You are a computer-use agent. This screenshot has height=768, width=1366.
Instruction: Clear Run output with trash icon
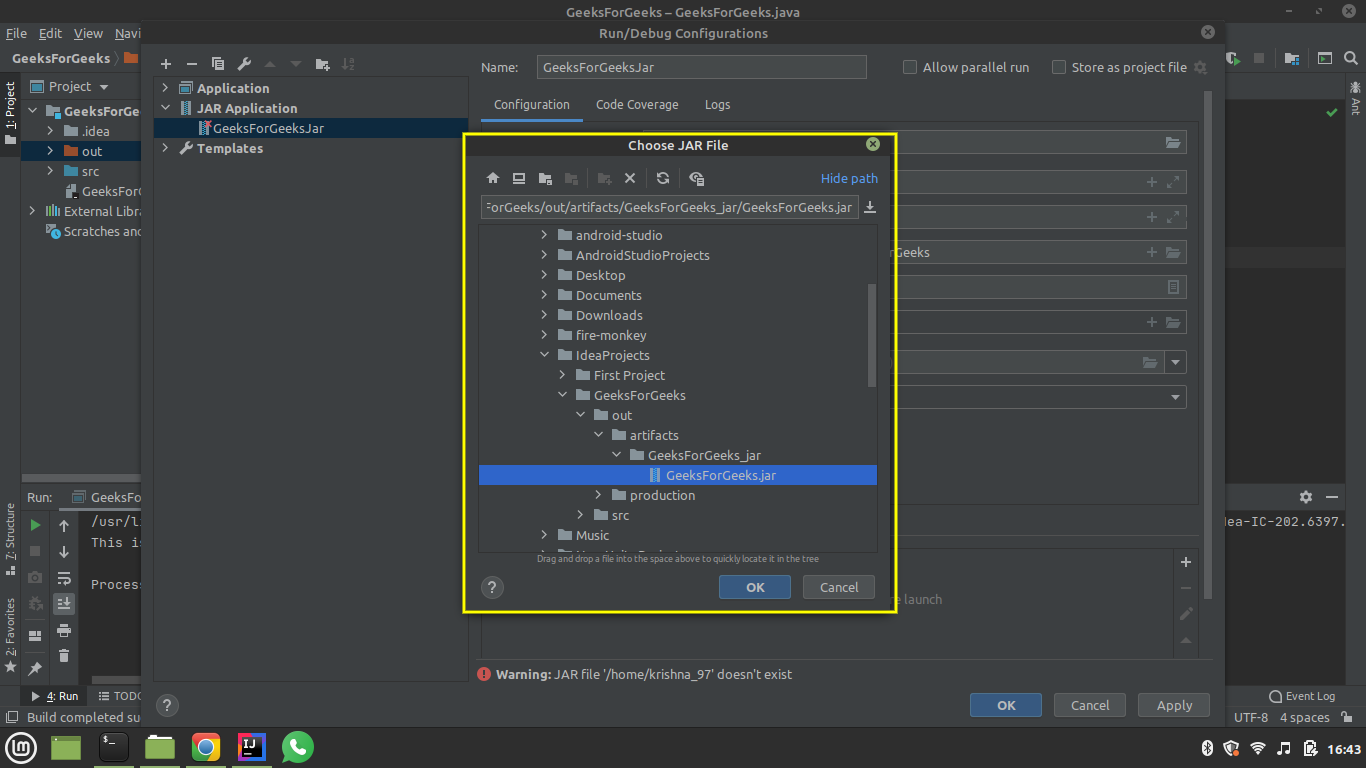pyautogui.click(x=64, y=656)
